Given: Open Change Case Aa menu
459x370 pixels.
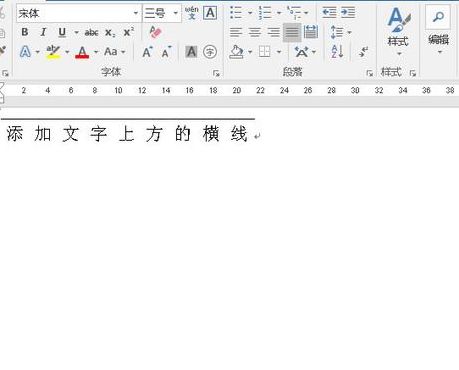Looking at the screenshot, I should pyautogui.click(x=114, y=52).
